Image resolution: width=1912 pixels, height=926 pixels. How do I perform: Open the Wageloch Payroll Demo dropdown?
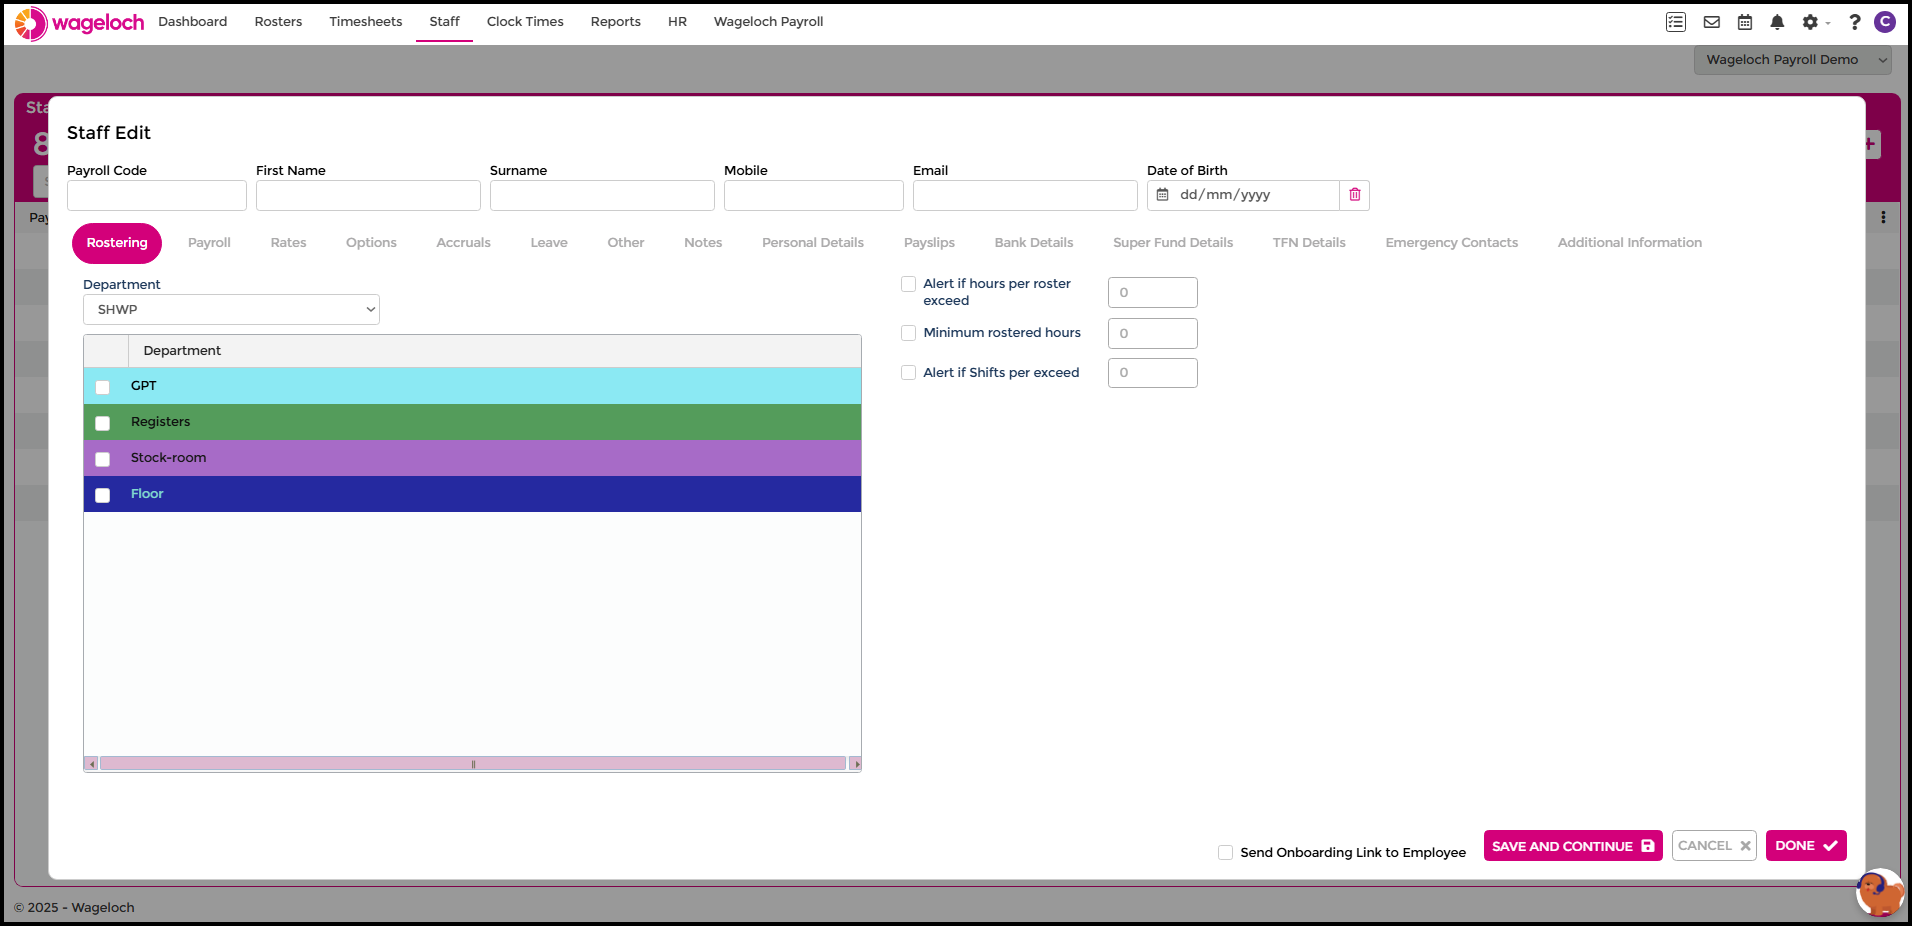coord(1792,60)
